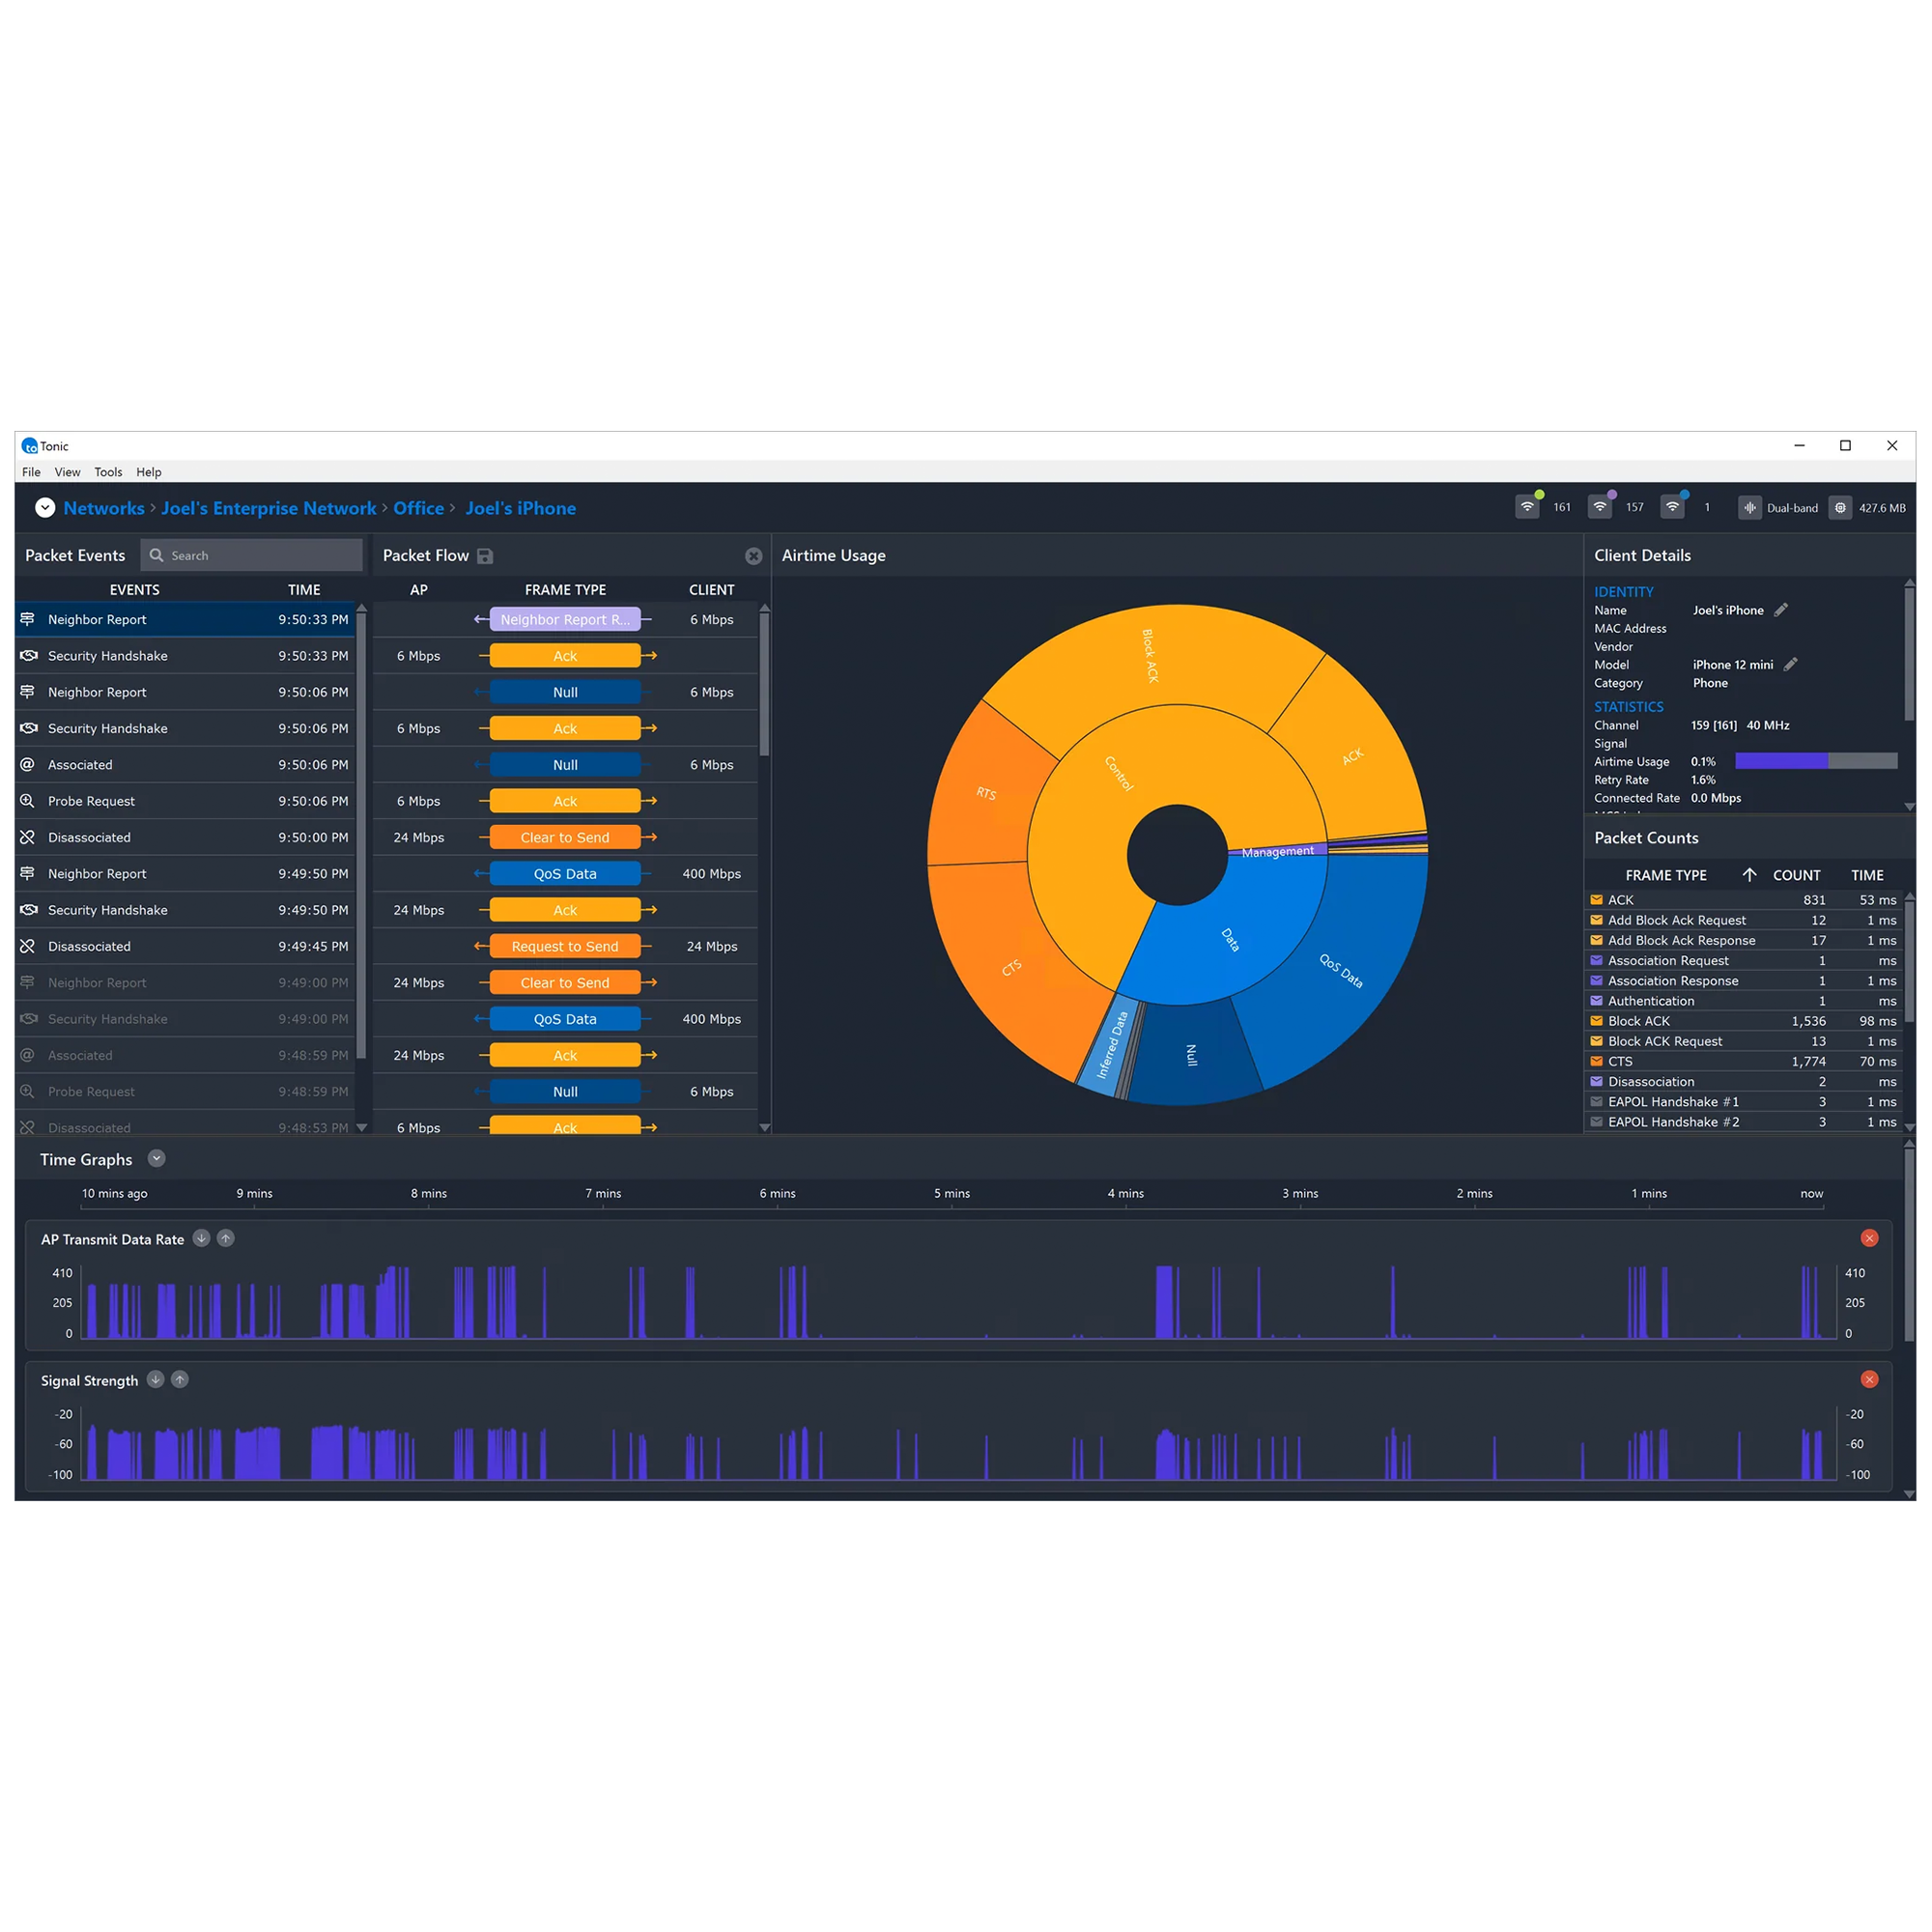This screenshot has height=1932, width=1932.
Task: Click the down arrow on Signal Strength graph
Action: click(x=155, y=1379)
